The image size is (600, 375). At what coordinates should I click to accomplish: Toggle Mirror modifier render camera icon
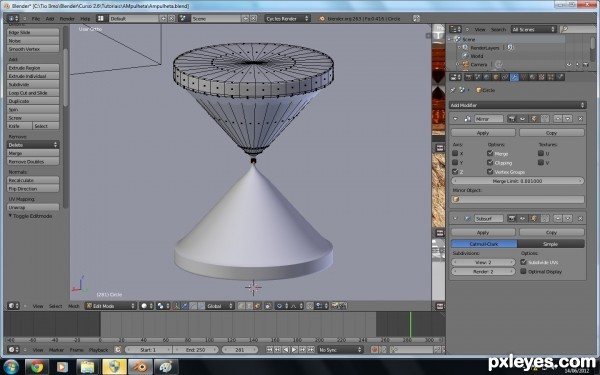pos(512,119)
